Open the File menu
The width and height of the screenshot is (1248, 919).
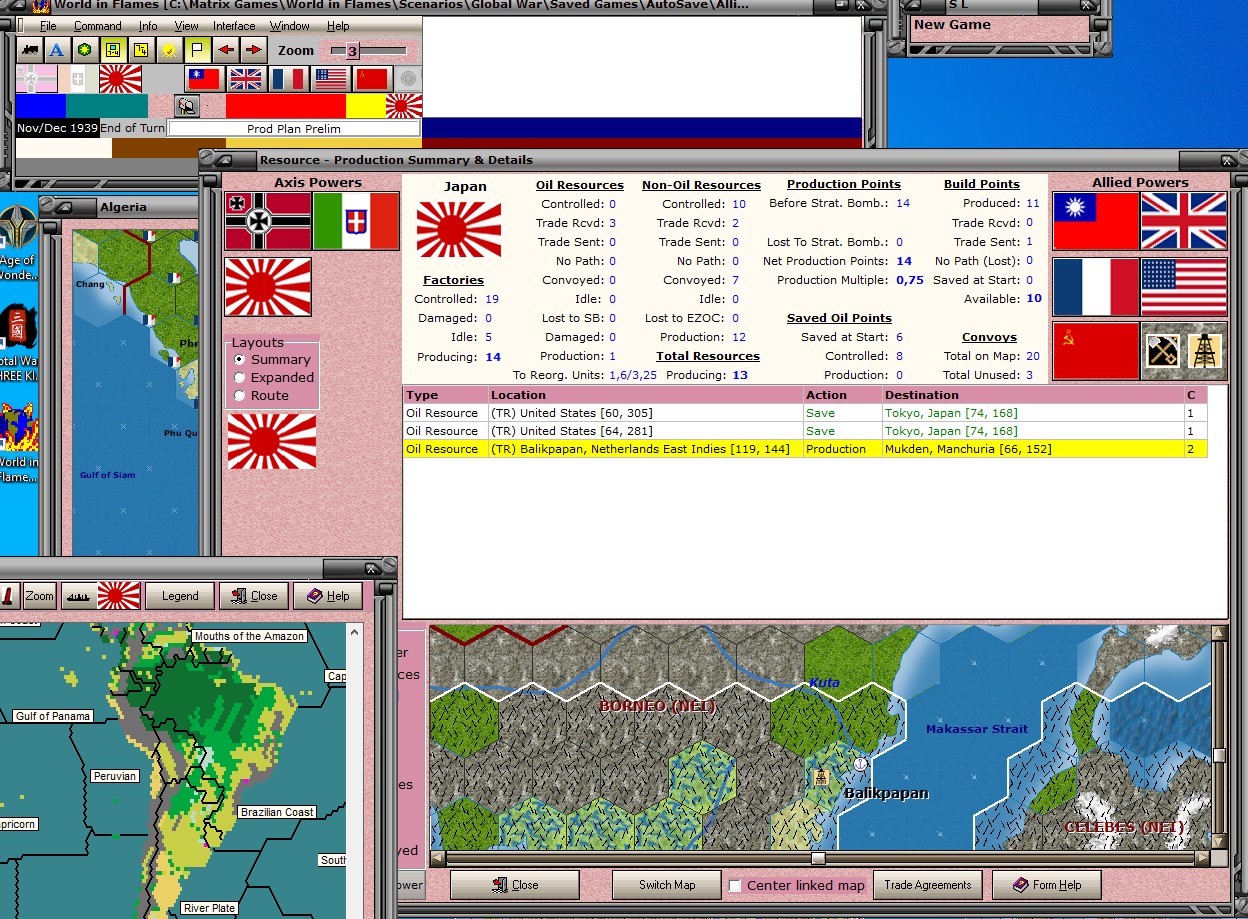47,26
